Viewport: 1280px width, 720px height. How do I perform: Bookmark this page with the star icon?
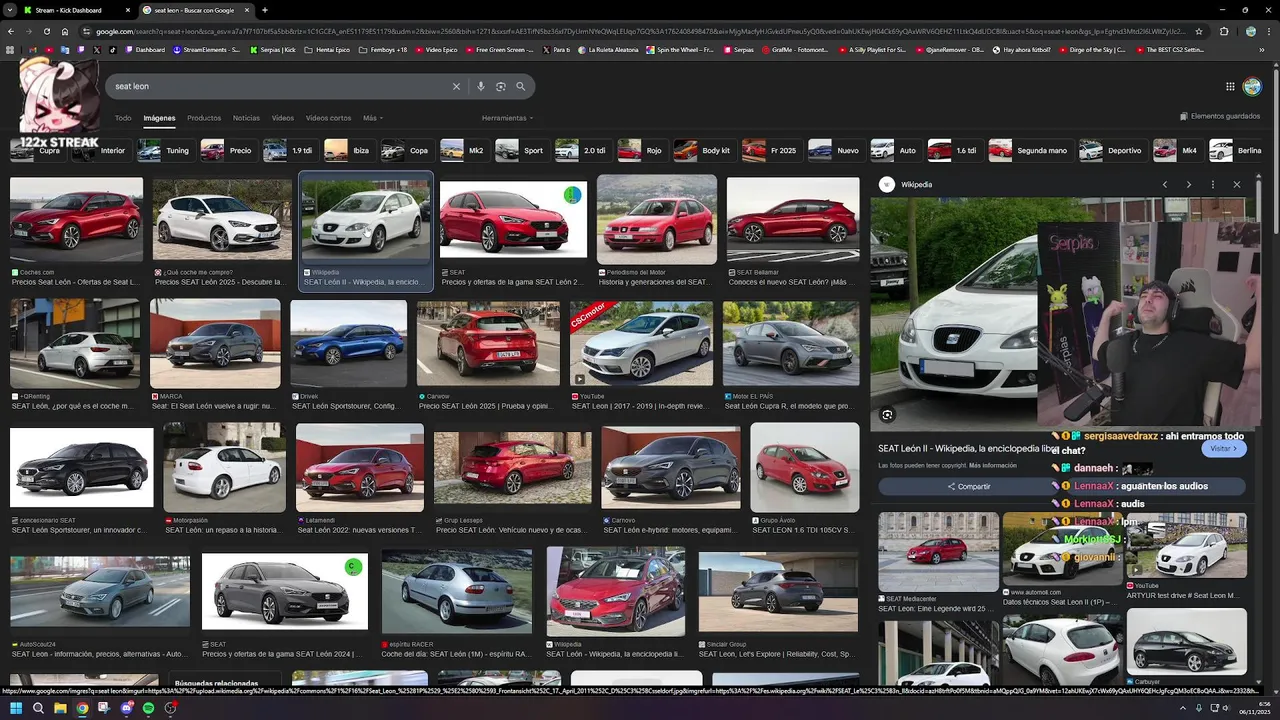pos(1199,31)
